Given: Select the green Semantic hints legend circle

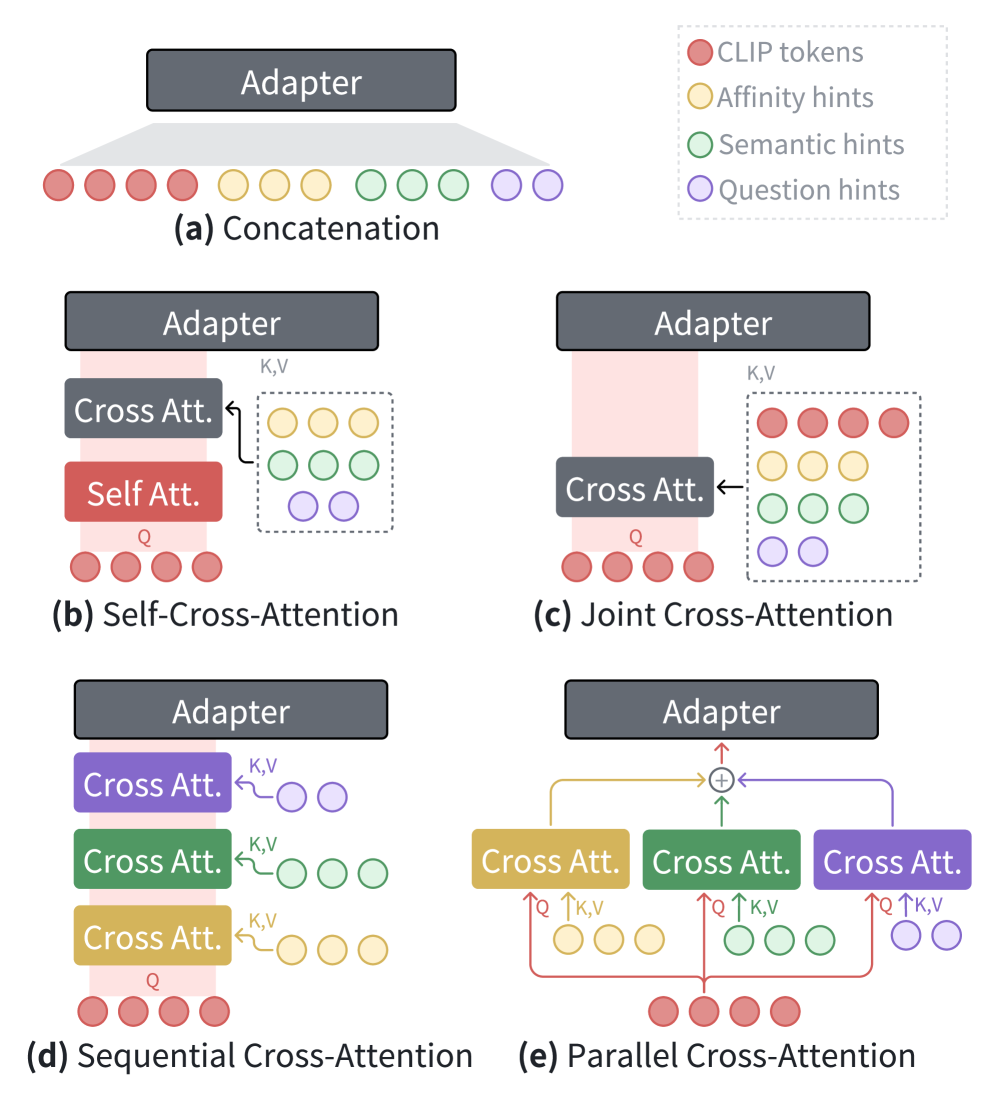Looking at the screenshot, I should tap(700, 144).
